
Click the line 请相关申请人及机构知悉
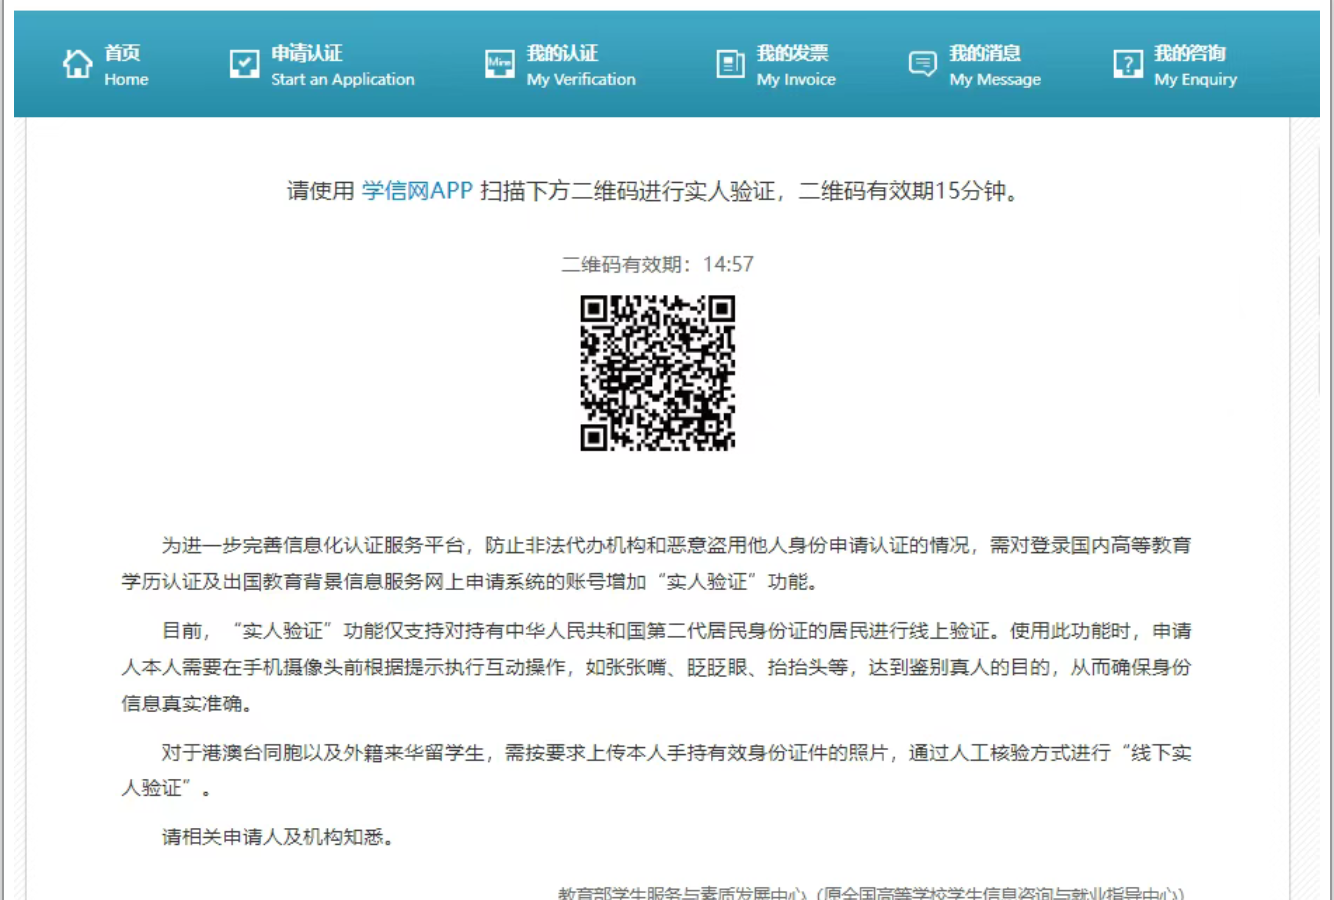pyautogui.click(x=278, y=837)
